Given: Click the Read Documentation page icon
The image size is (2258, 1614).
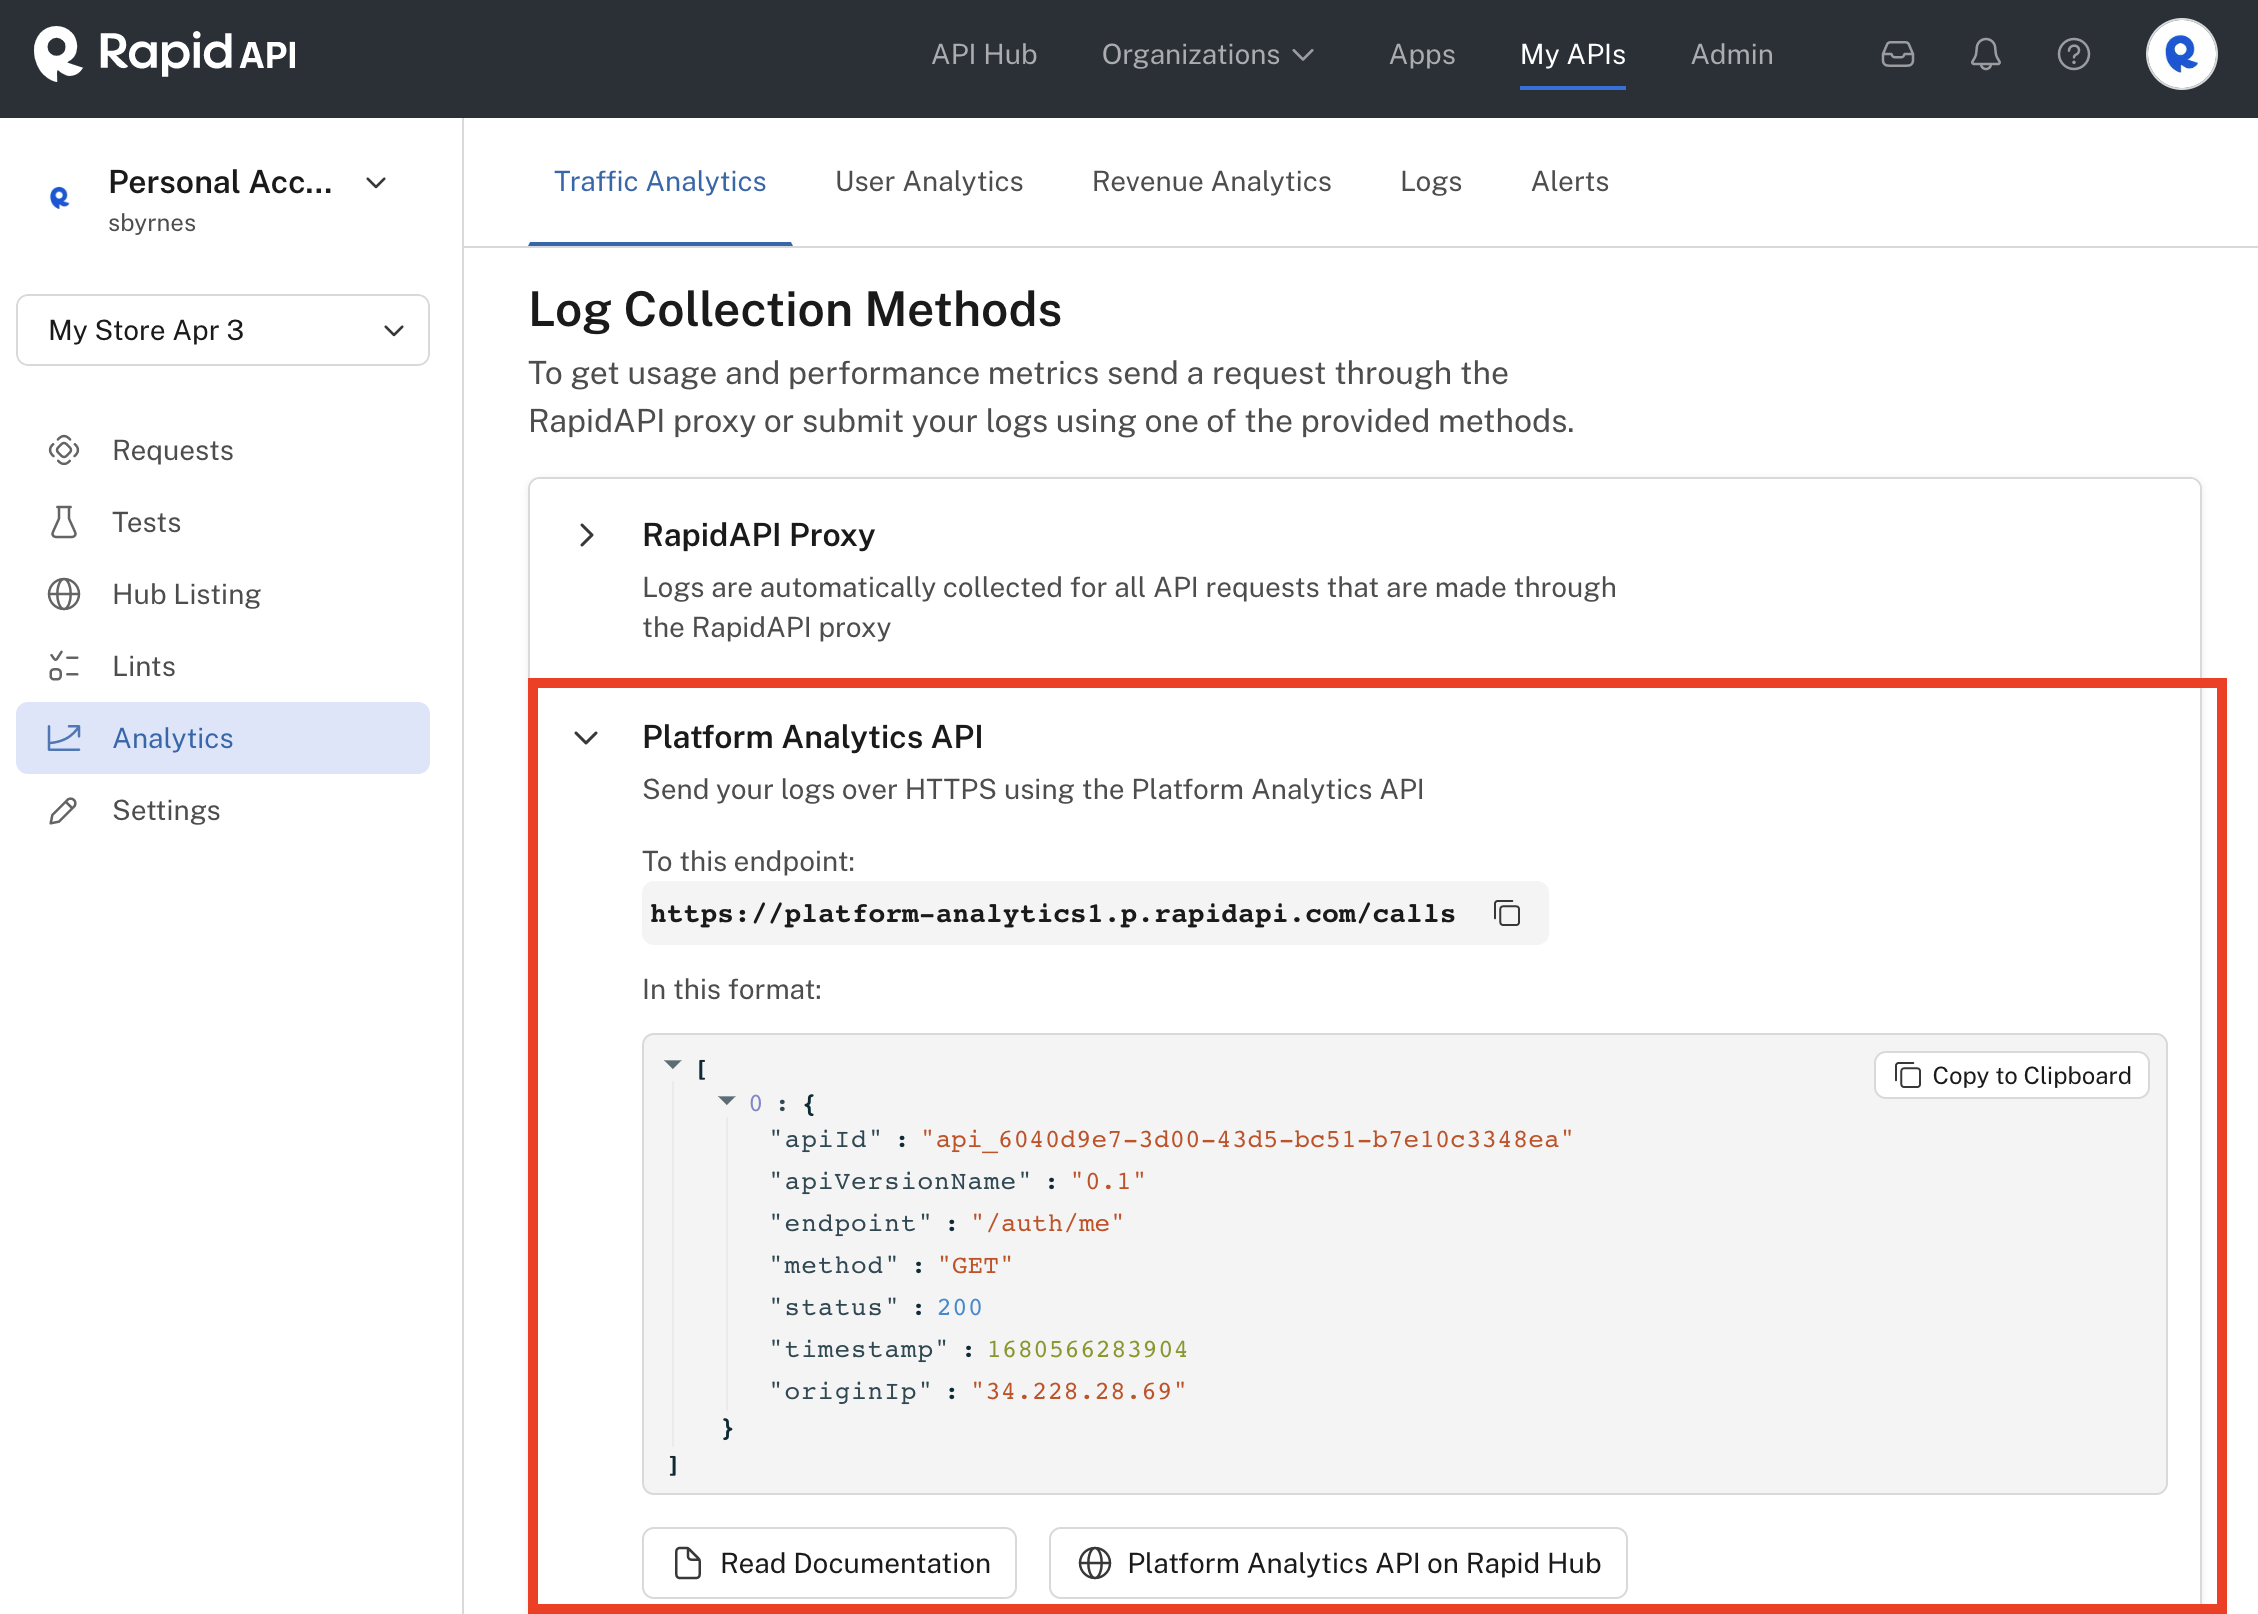Looking at the screenshot, I should 688,1563.
